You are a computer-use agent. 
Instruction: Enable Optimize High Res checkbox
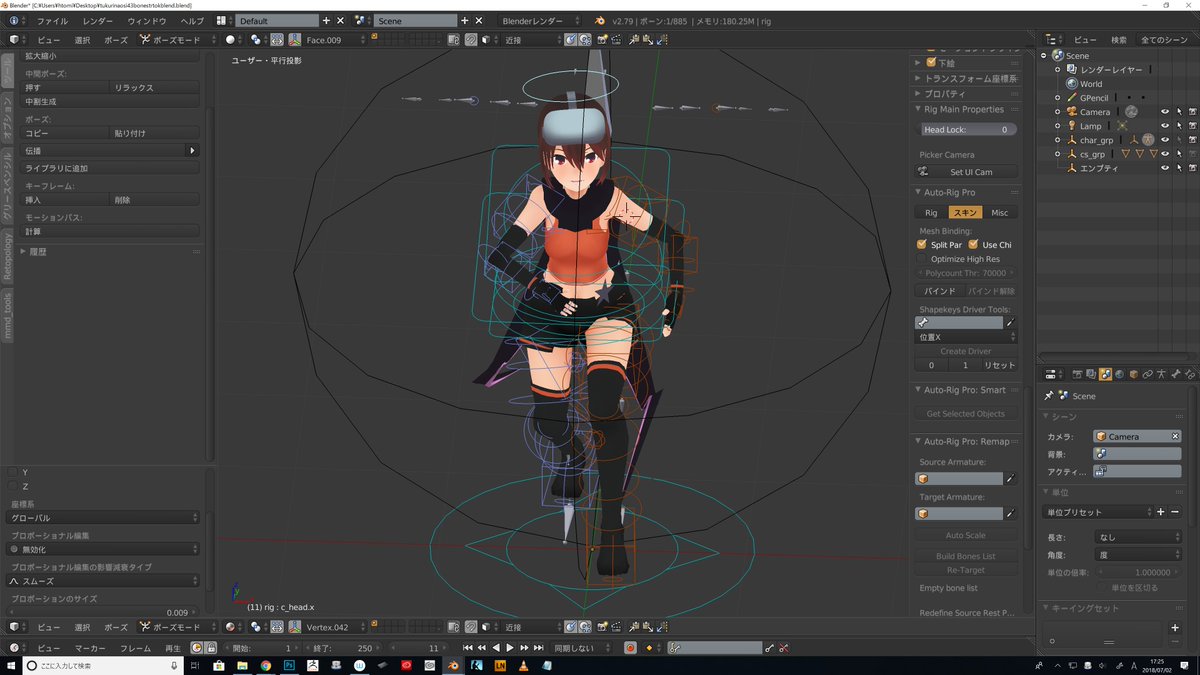922,258
